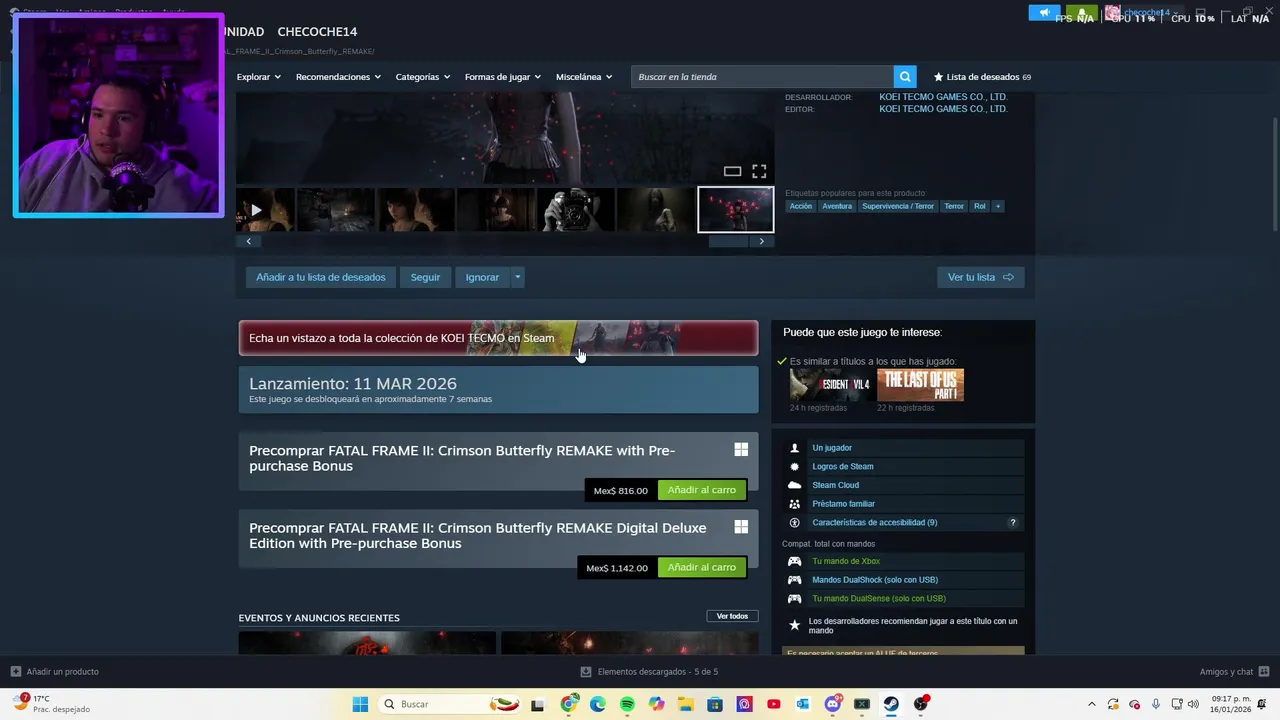Click the microphone tray icon
The width and height of the screenshot is (1280, 720).
pos(1156,704)
